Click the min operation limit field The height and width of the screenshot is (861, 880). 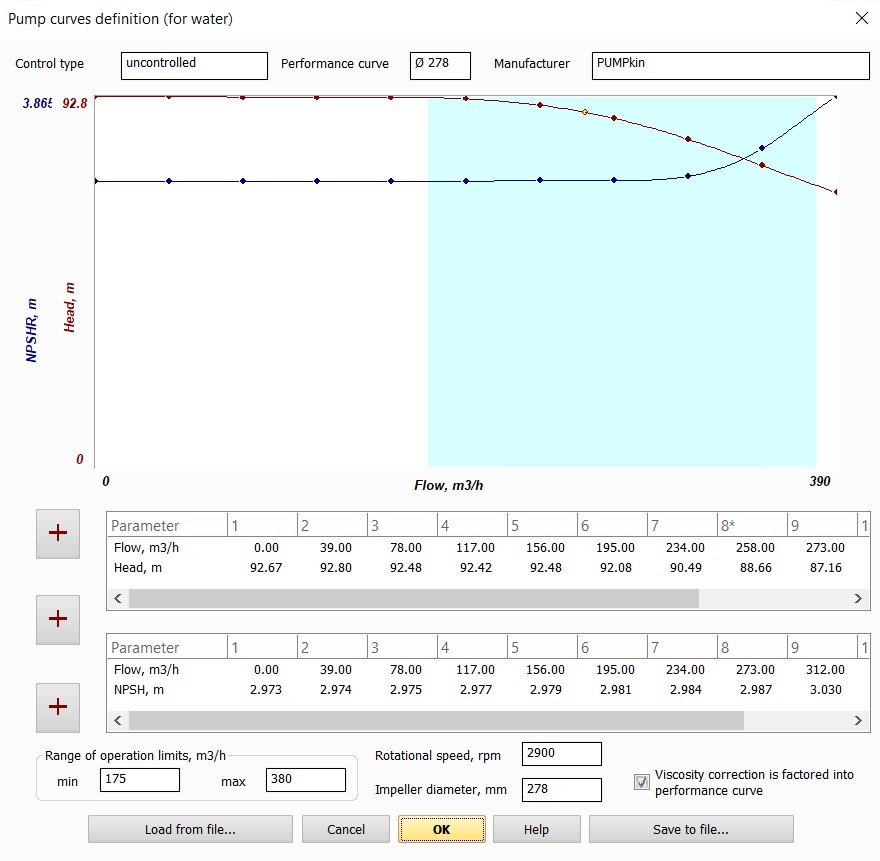click(139, 780)
